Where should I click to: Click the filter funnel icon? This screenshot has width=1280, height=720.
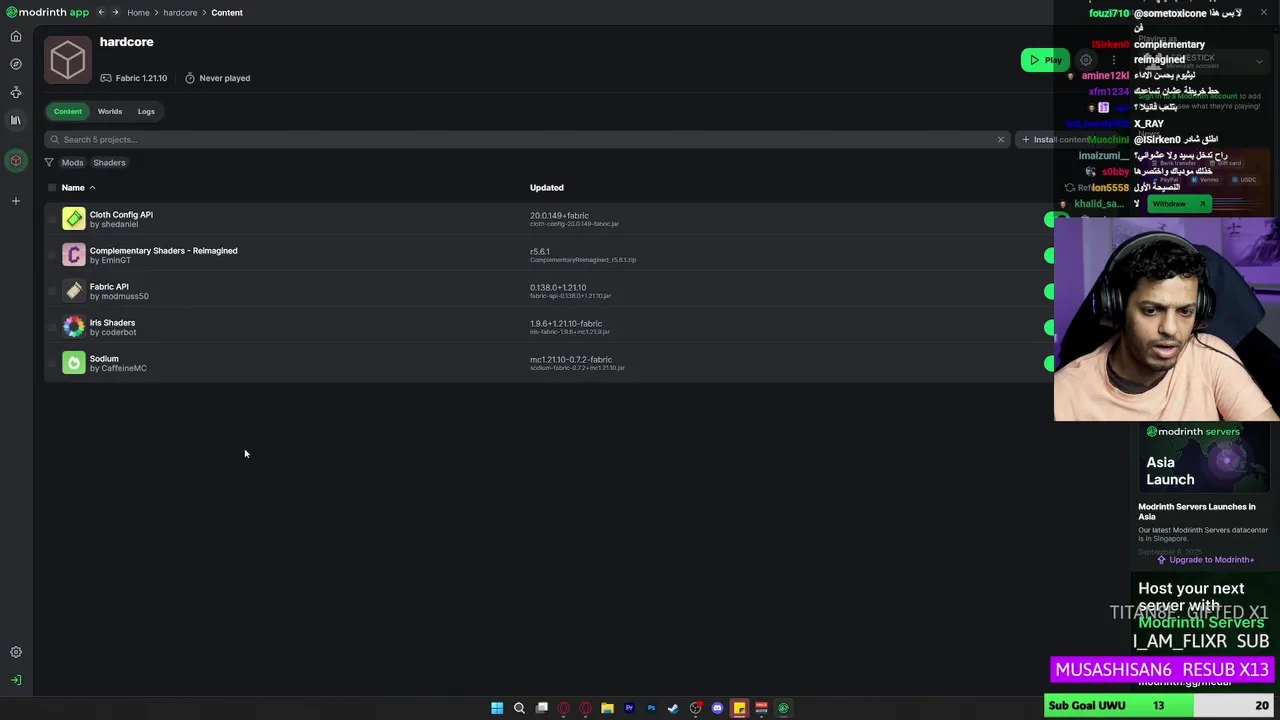(x=49, y=162)
